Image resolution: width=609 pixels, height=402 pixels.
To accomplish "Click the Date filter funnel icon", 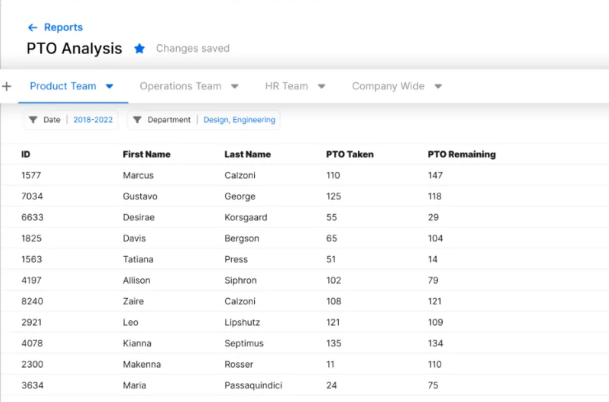I will pos(33,120).
